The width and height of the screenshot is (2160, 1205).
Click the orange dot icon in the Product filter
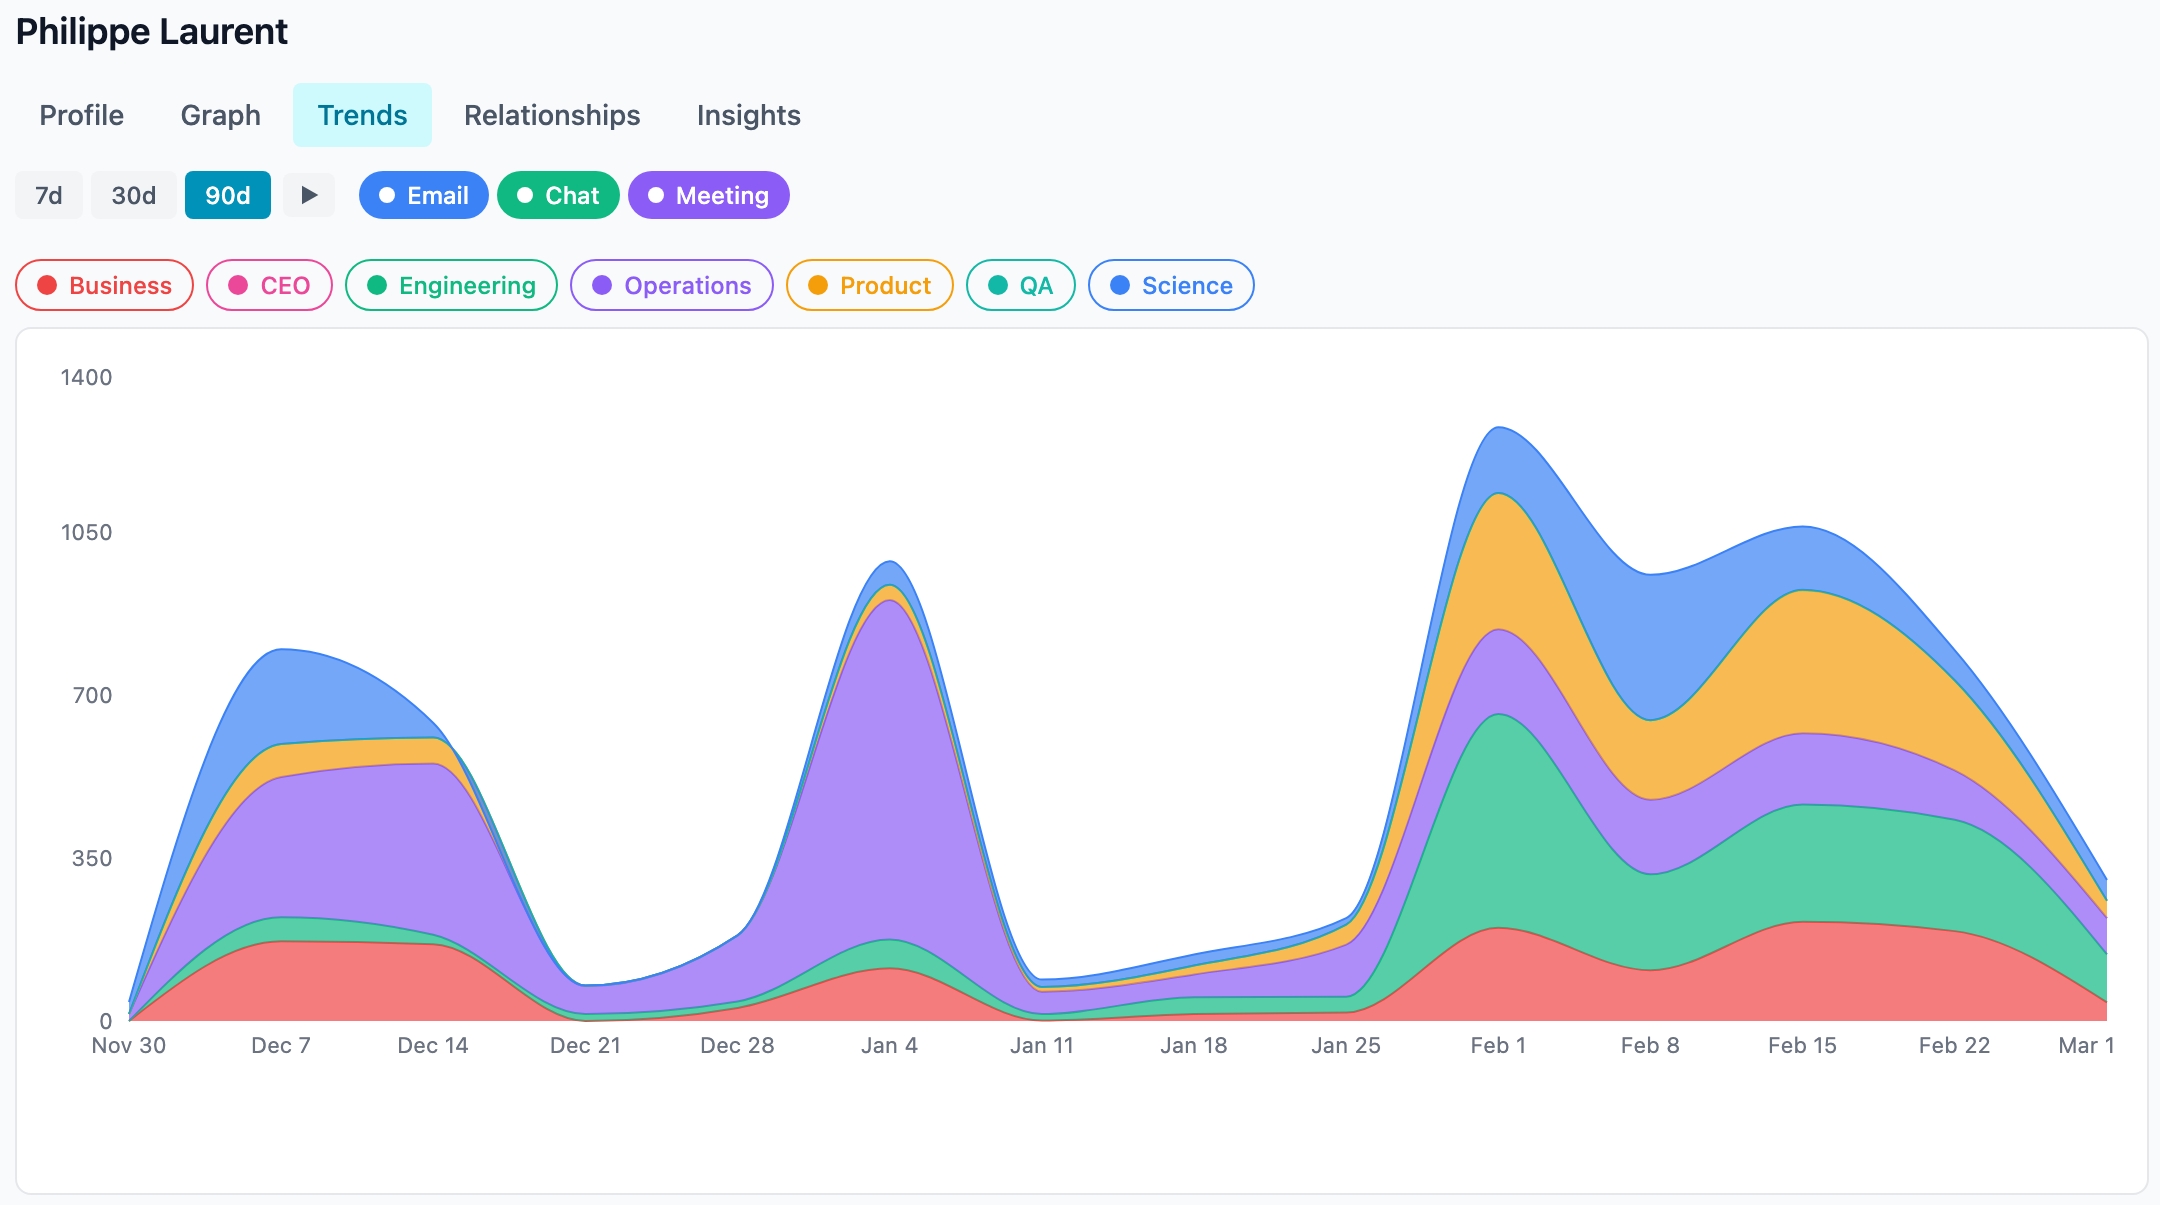[818, 285]
